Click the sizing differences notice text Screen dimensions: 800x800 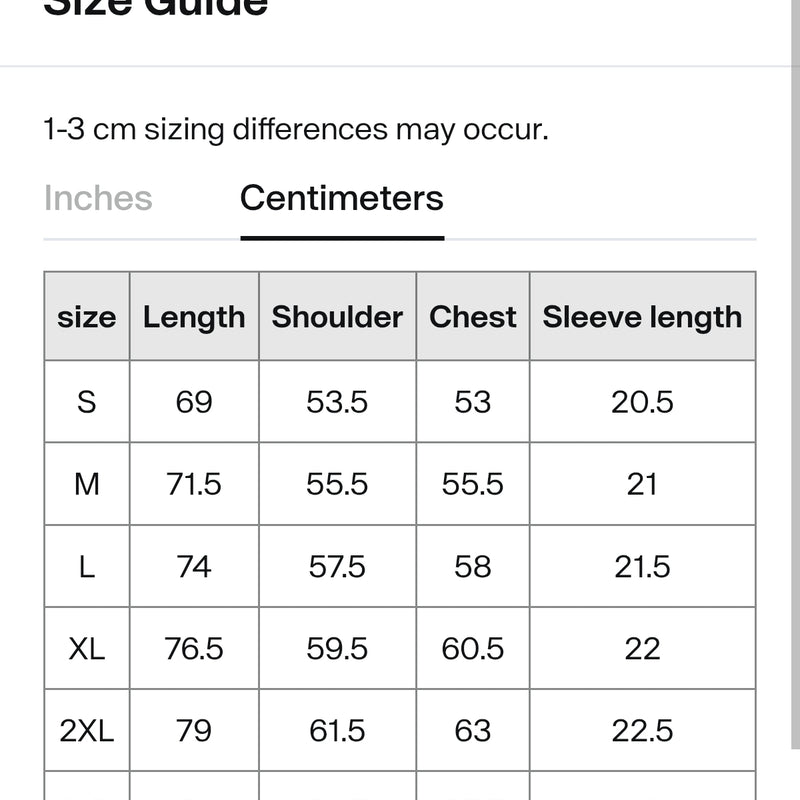point(296,130)
